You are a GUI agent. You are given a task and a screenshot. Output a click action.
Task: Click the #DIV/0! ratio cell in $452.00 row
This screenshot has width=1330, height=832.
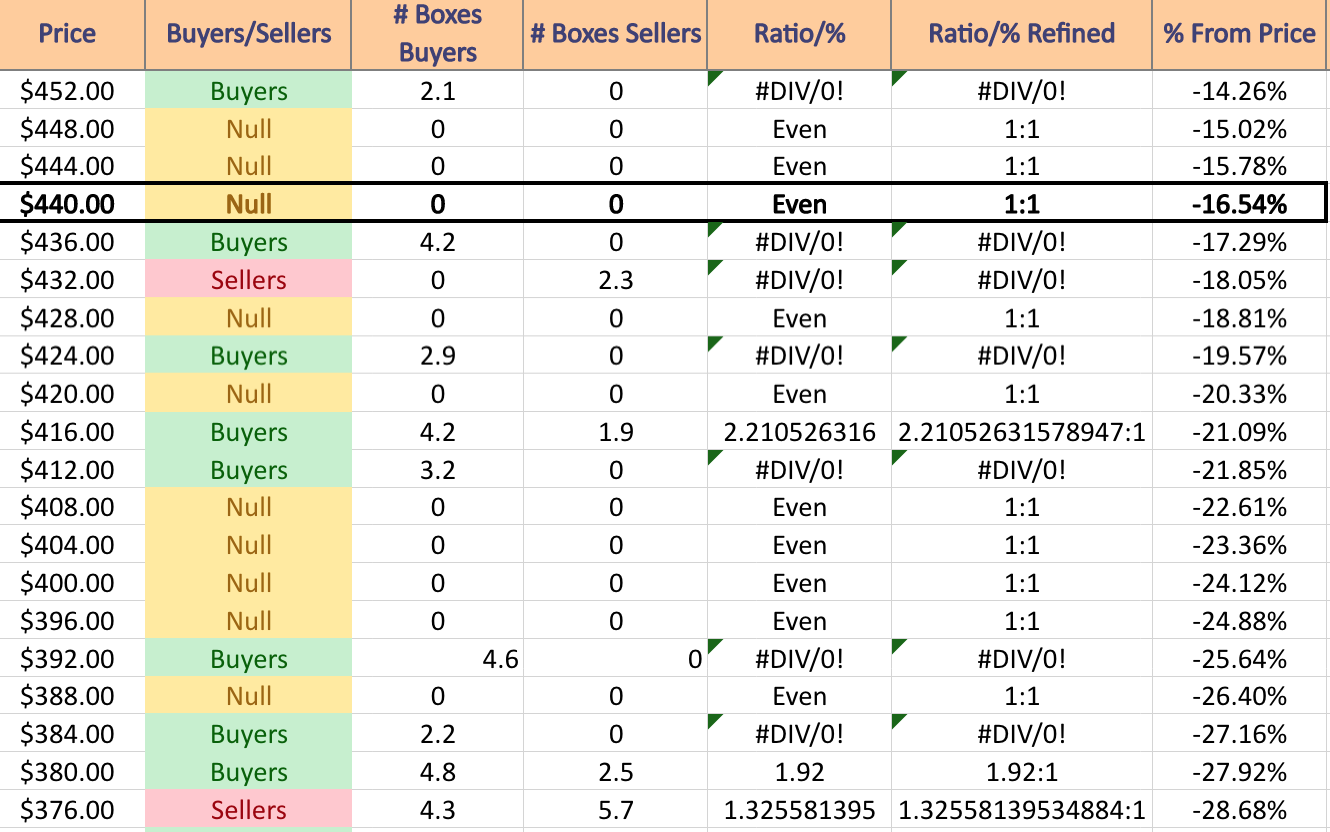[x=799, y=91]
